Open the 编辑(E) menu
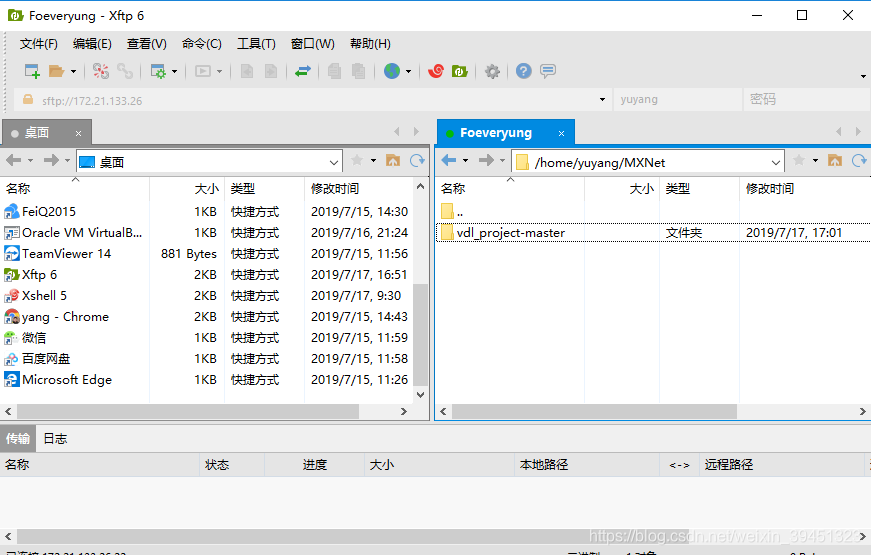871x555 pixels. (92, 44)
